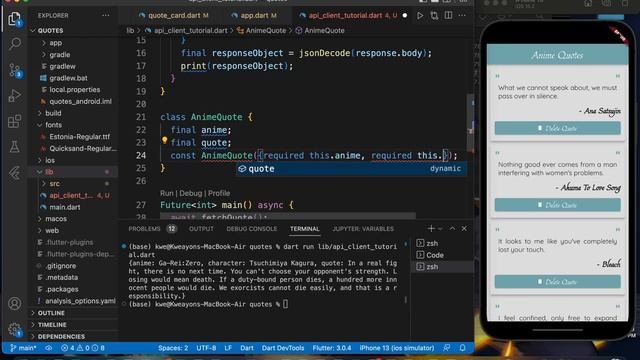The image size is (640, 360).
Task: Open the main branch indicator in status bar
Action: (x=23, y=348)
